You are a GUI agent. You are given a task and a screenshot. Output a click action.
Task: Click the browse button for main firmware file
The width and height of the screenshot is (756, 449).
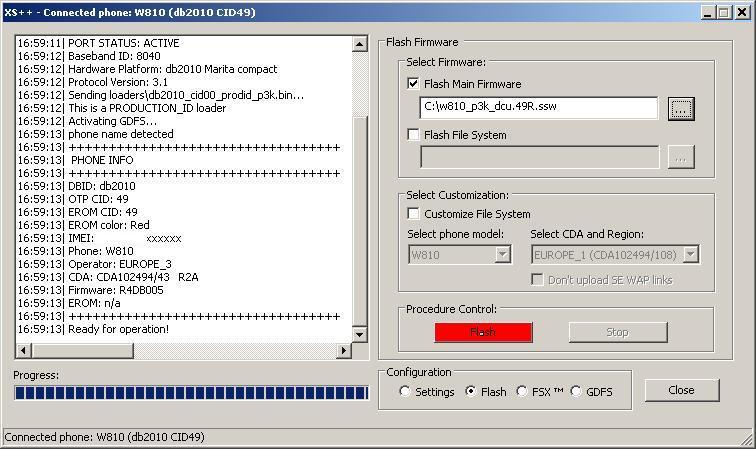tap(681, 109)
